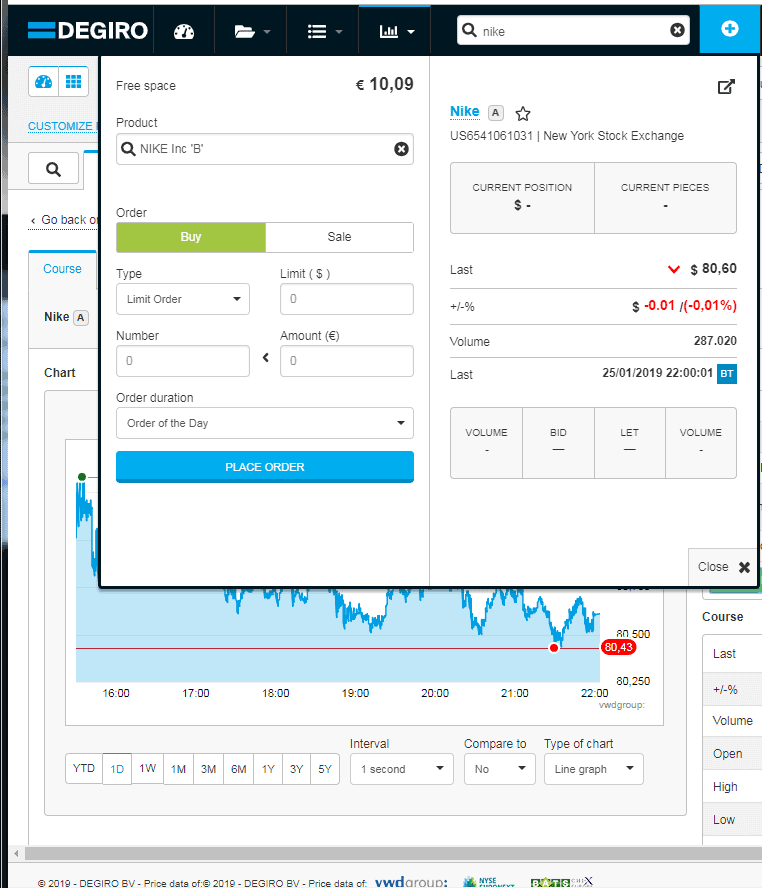Click the product field 'NIKE Inc B'

pos(264,149)
